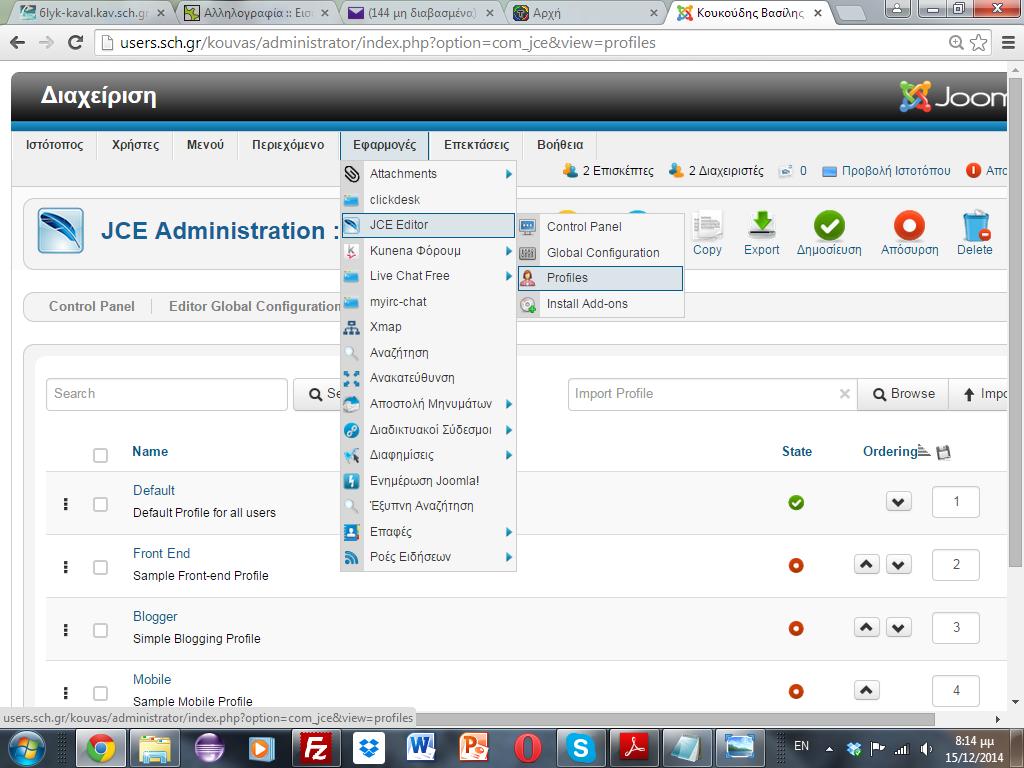
Task: Check the Front End profile checkbox
Action: (100, 567)
